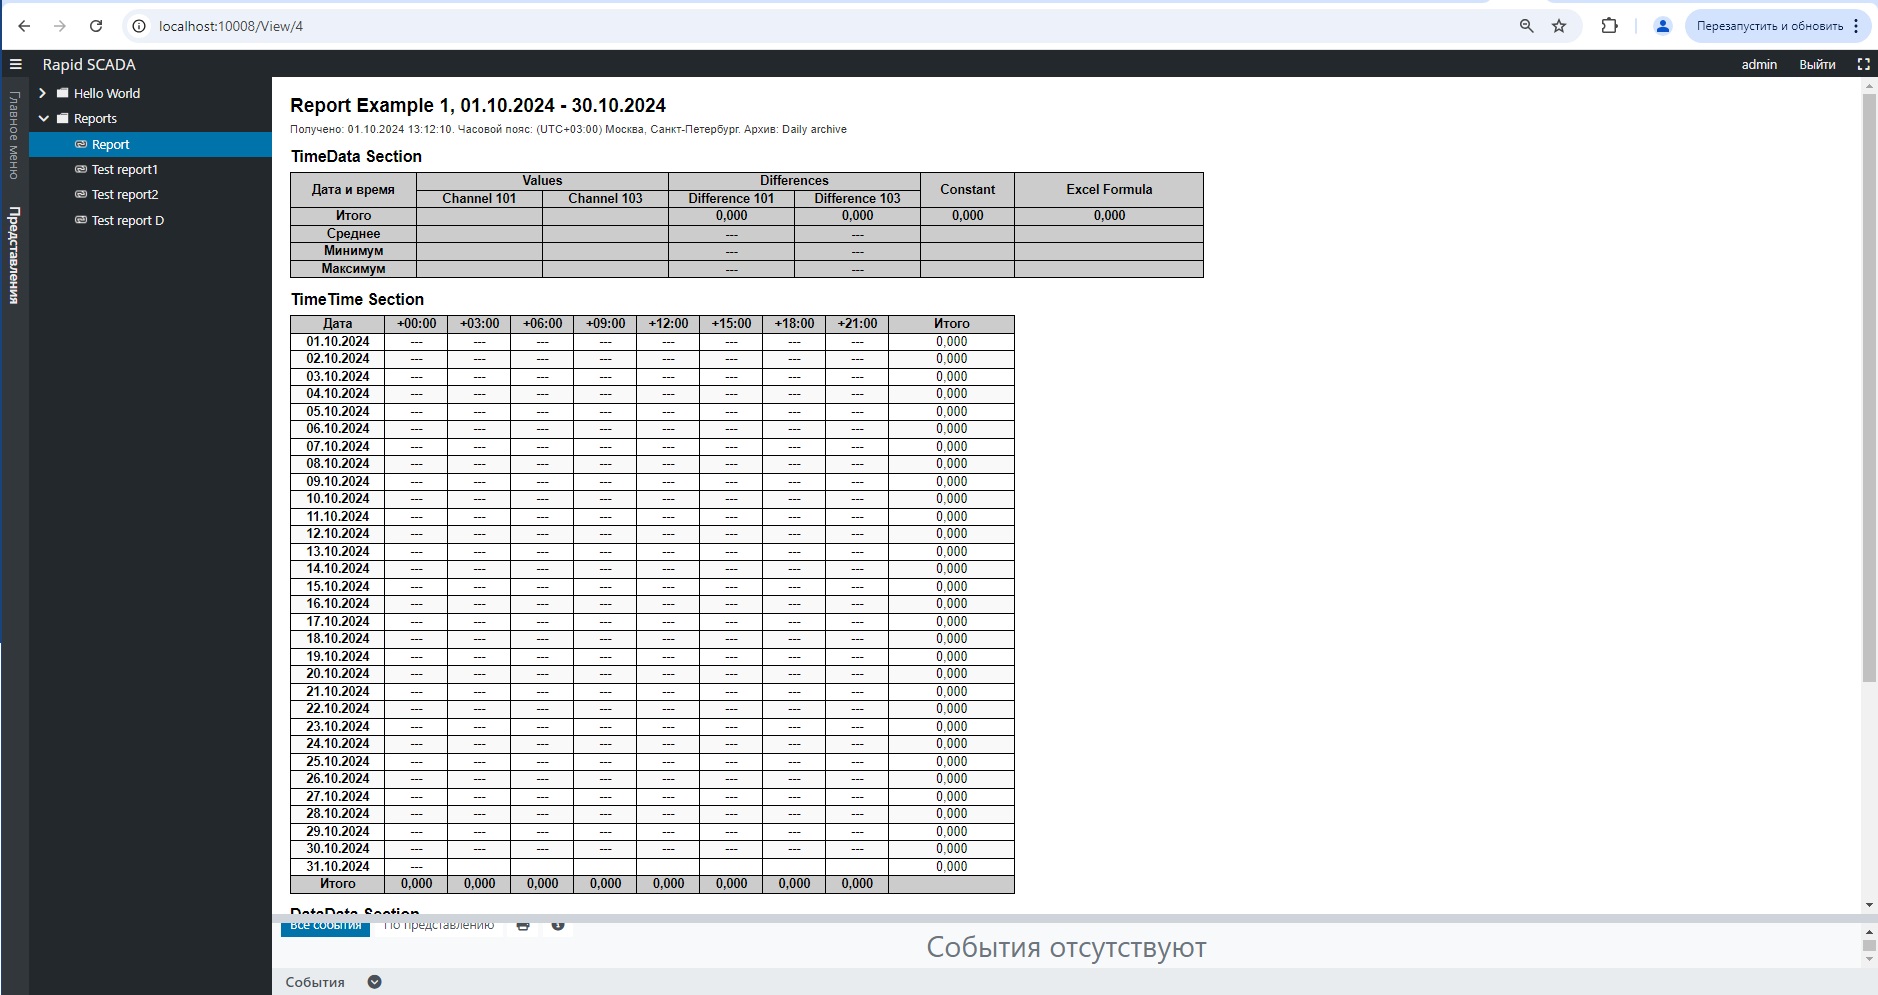Image resolution: width=1878 pixels, height=995 pixels.
Task: Go forward in browser history
Action: pos(60,26)
